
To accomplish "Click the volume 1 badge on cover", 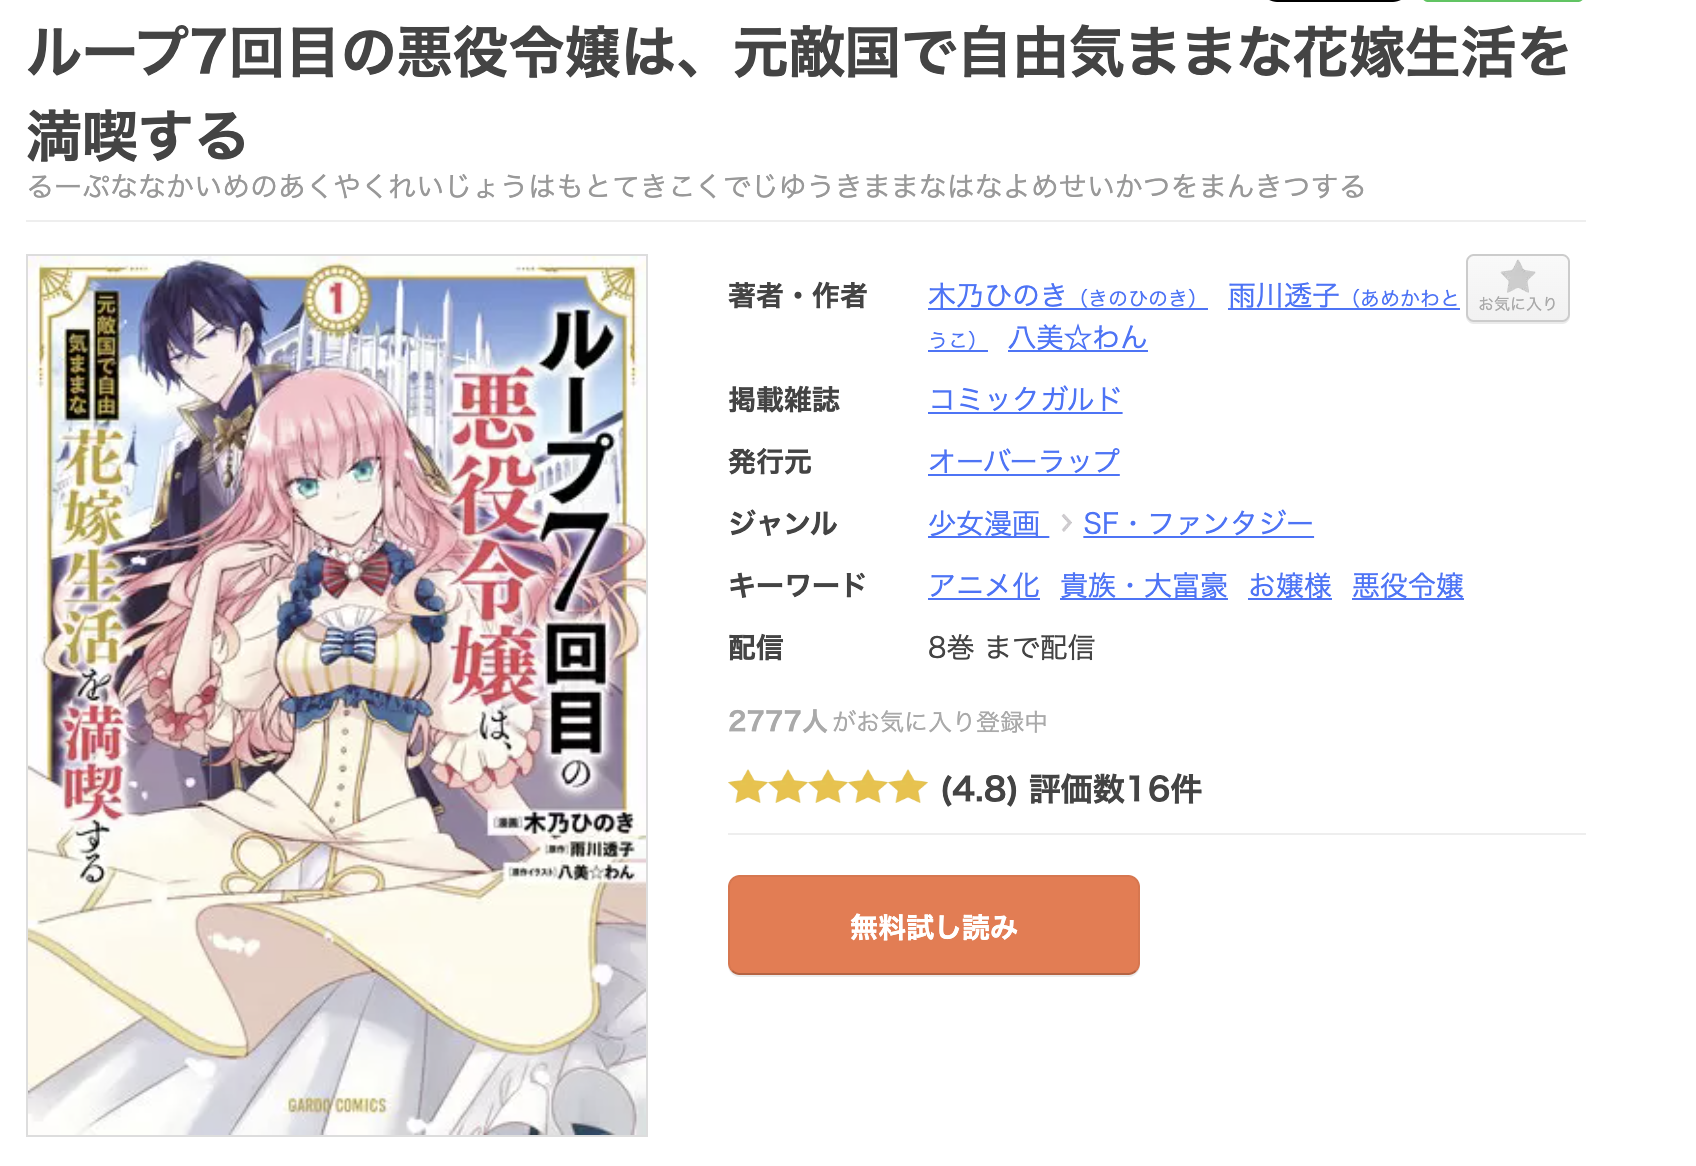I will pos(336,297).
